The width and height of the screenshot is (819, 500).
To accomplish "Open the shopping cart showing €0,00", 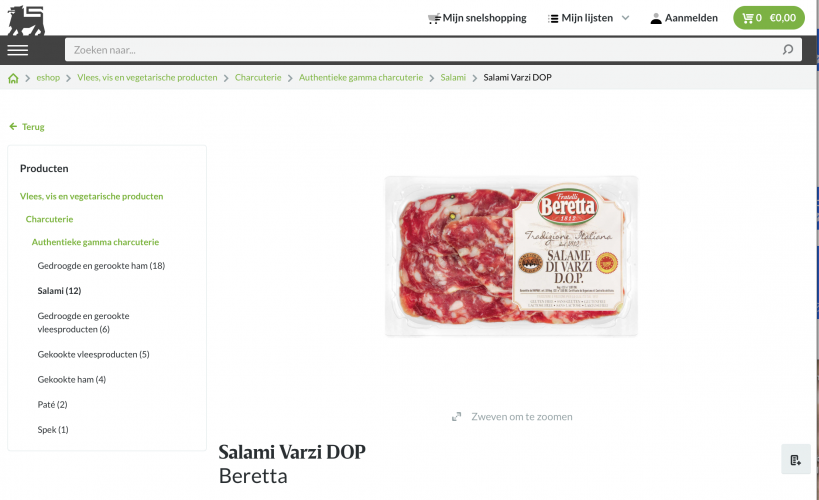I will tap(769, 18).
